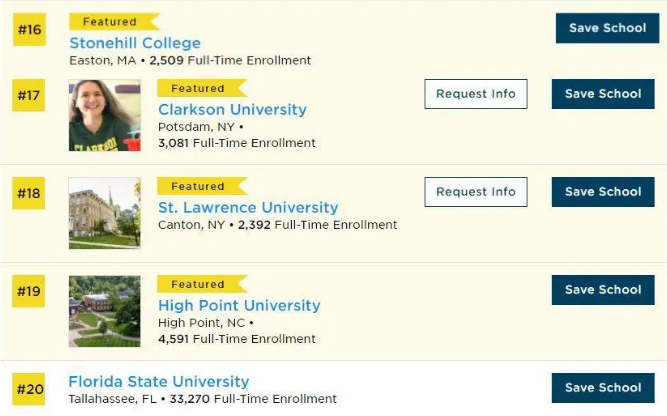Request Info for Clarkson University
Image resolution: width=667 pixels, height=416 pixels.
pyautogui.click(x=476, y=94)
